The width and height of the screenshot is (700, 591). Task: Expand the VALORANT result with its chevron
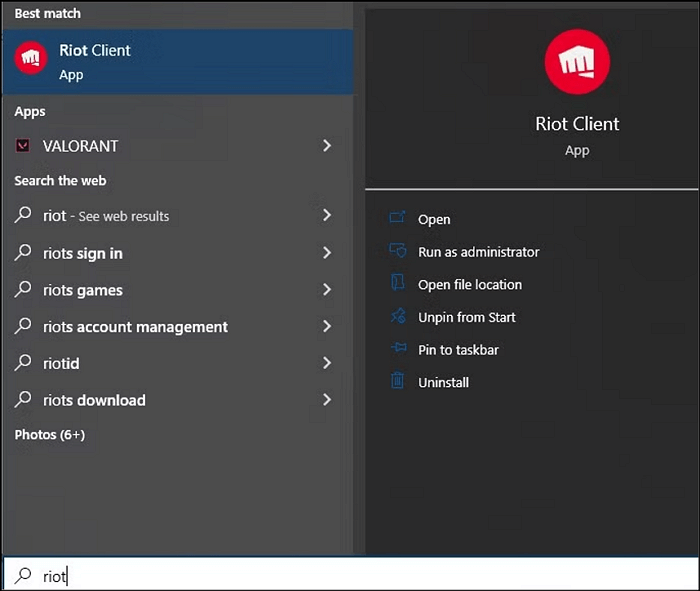tap(327, 146)
